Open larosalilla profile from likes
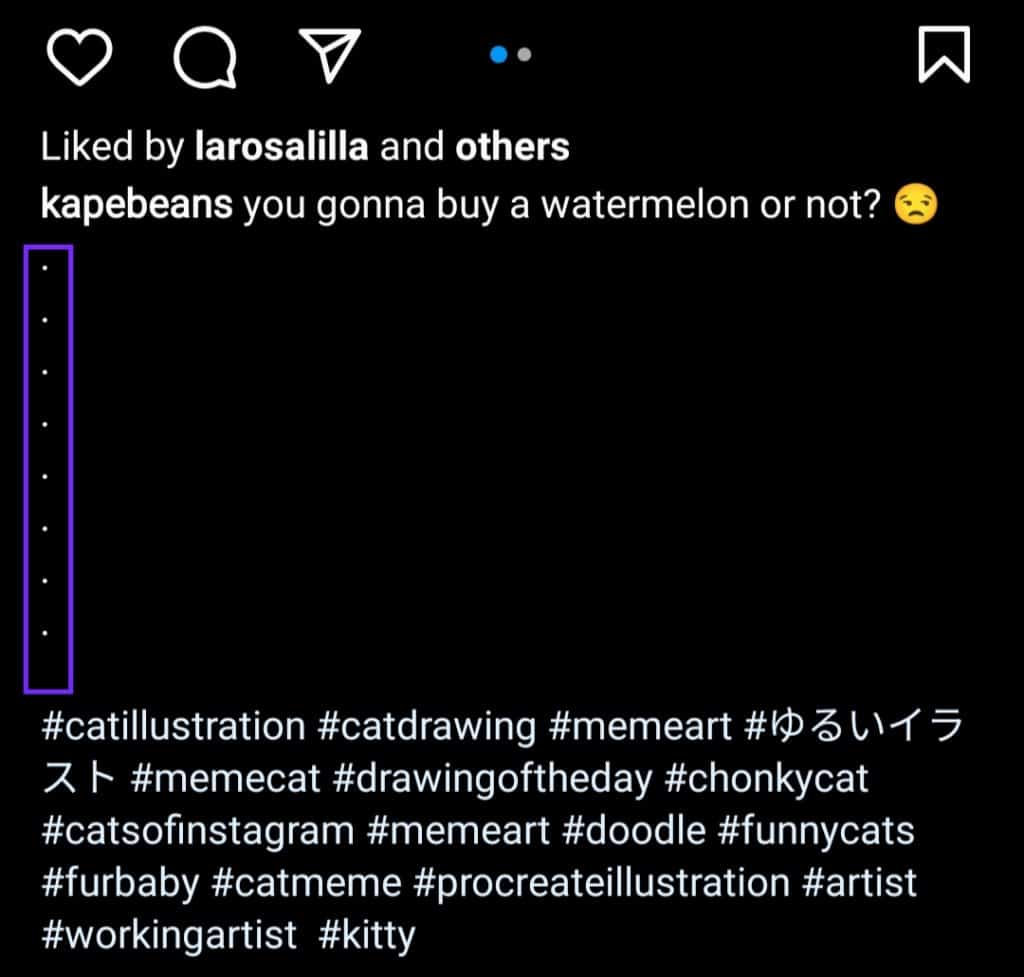Screen dimensions: 1024x977 point(281,146)
